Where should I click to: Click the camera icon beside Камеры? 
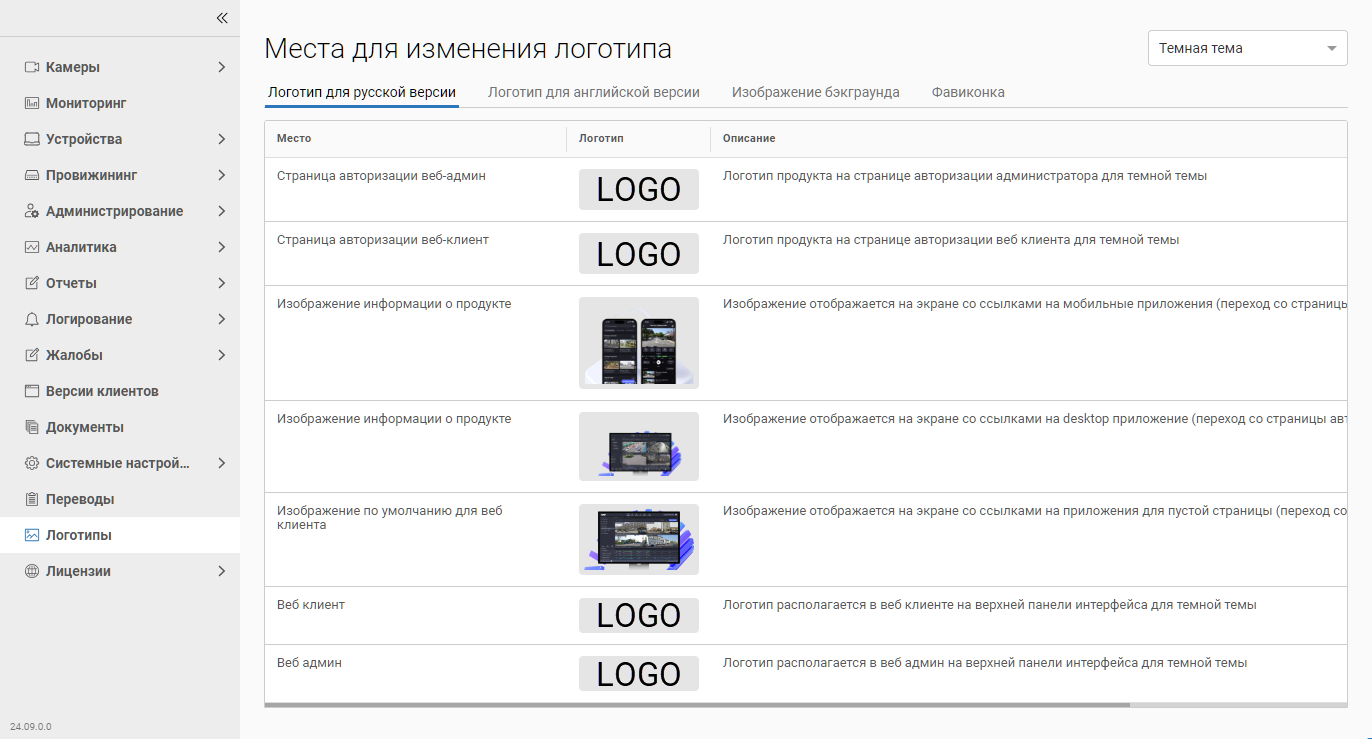pos(32,67)
